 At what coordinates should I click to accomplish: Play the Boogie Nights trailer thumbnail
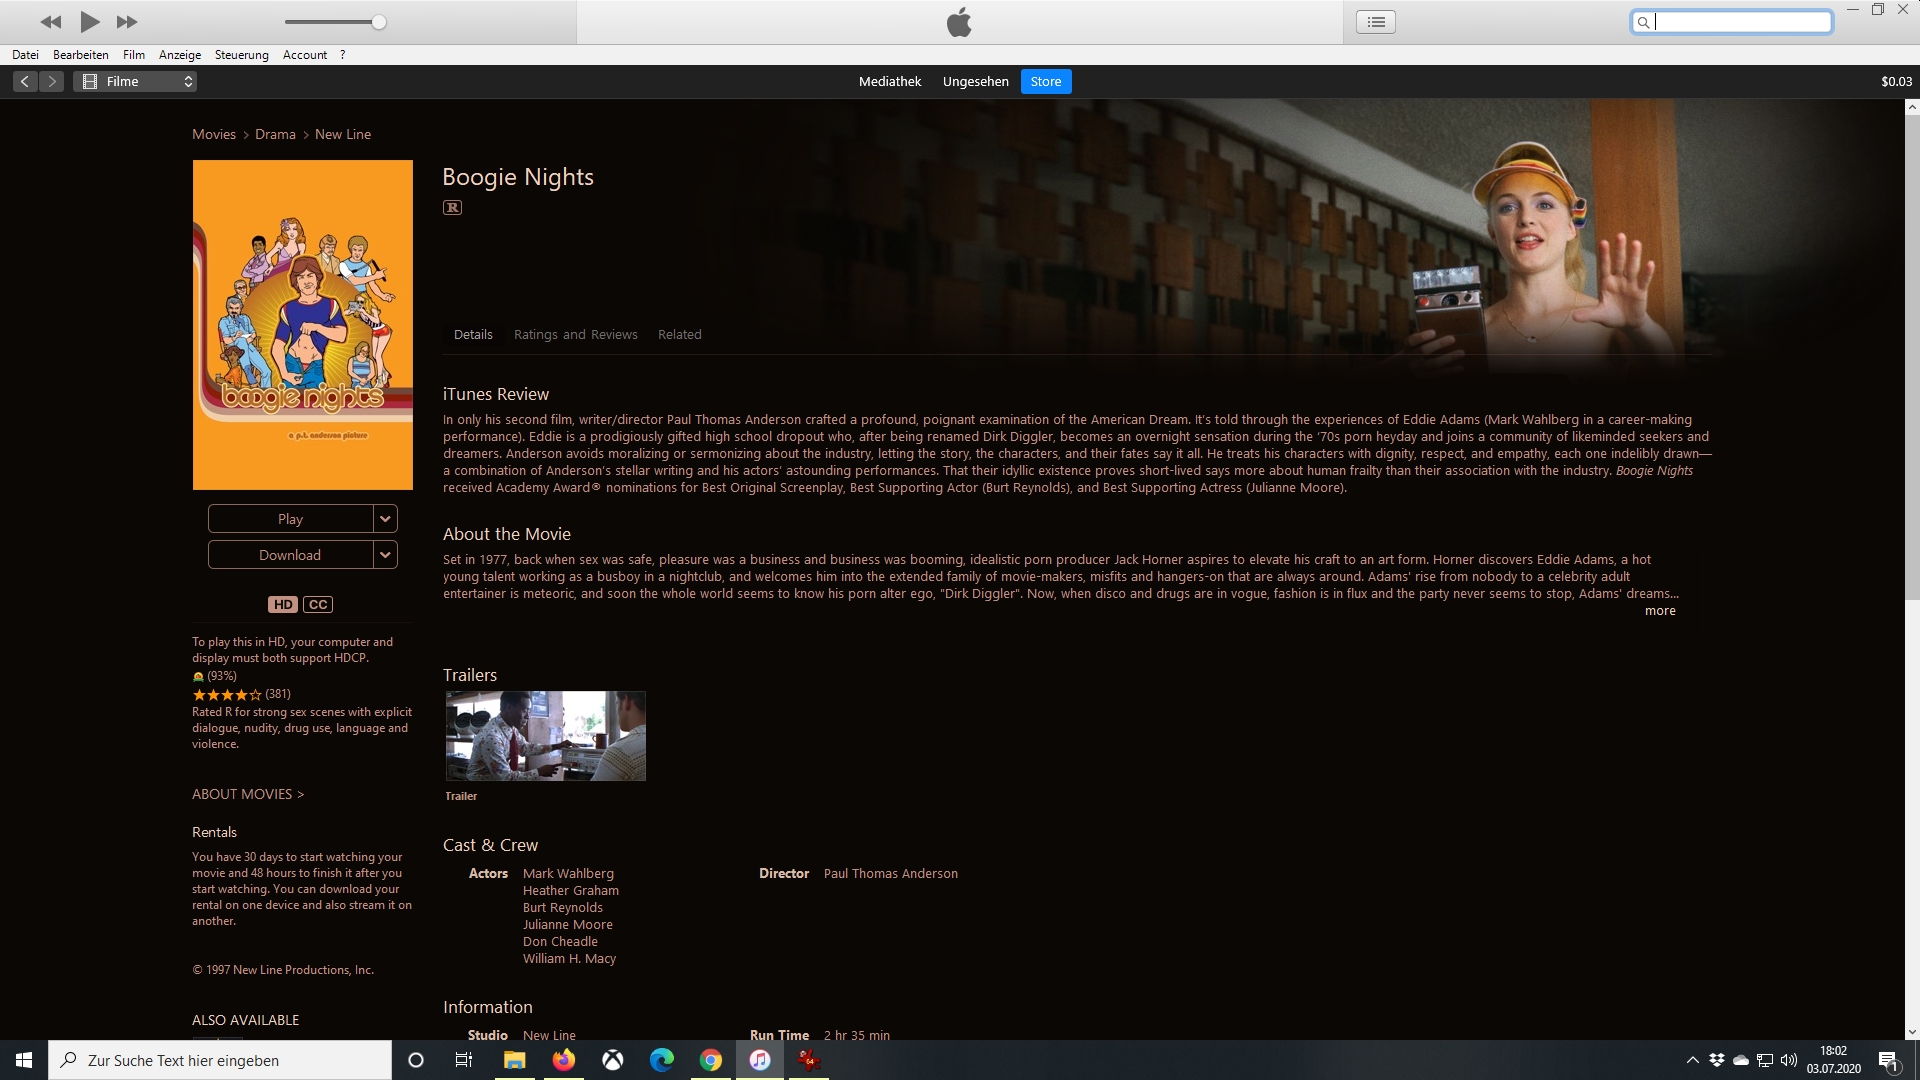(x=545, y=736)
